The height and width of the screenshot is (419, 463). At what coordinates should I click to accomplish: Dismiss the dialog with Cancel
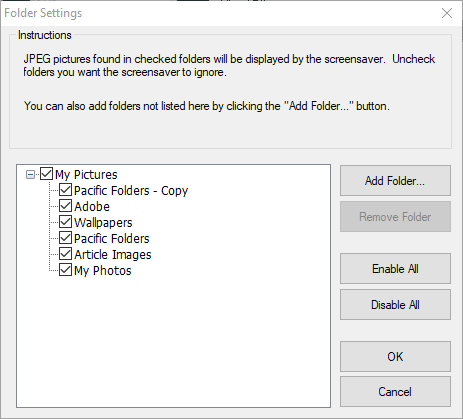pyautogui.click(x=395, y=392)
